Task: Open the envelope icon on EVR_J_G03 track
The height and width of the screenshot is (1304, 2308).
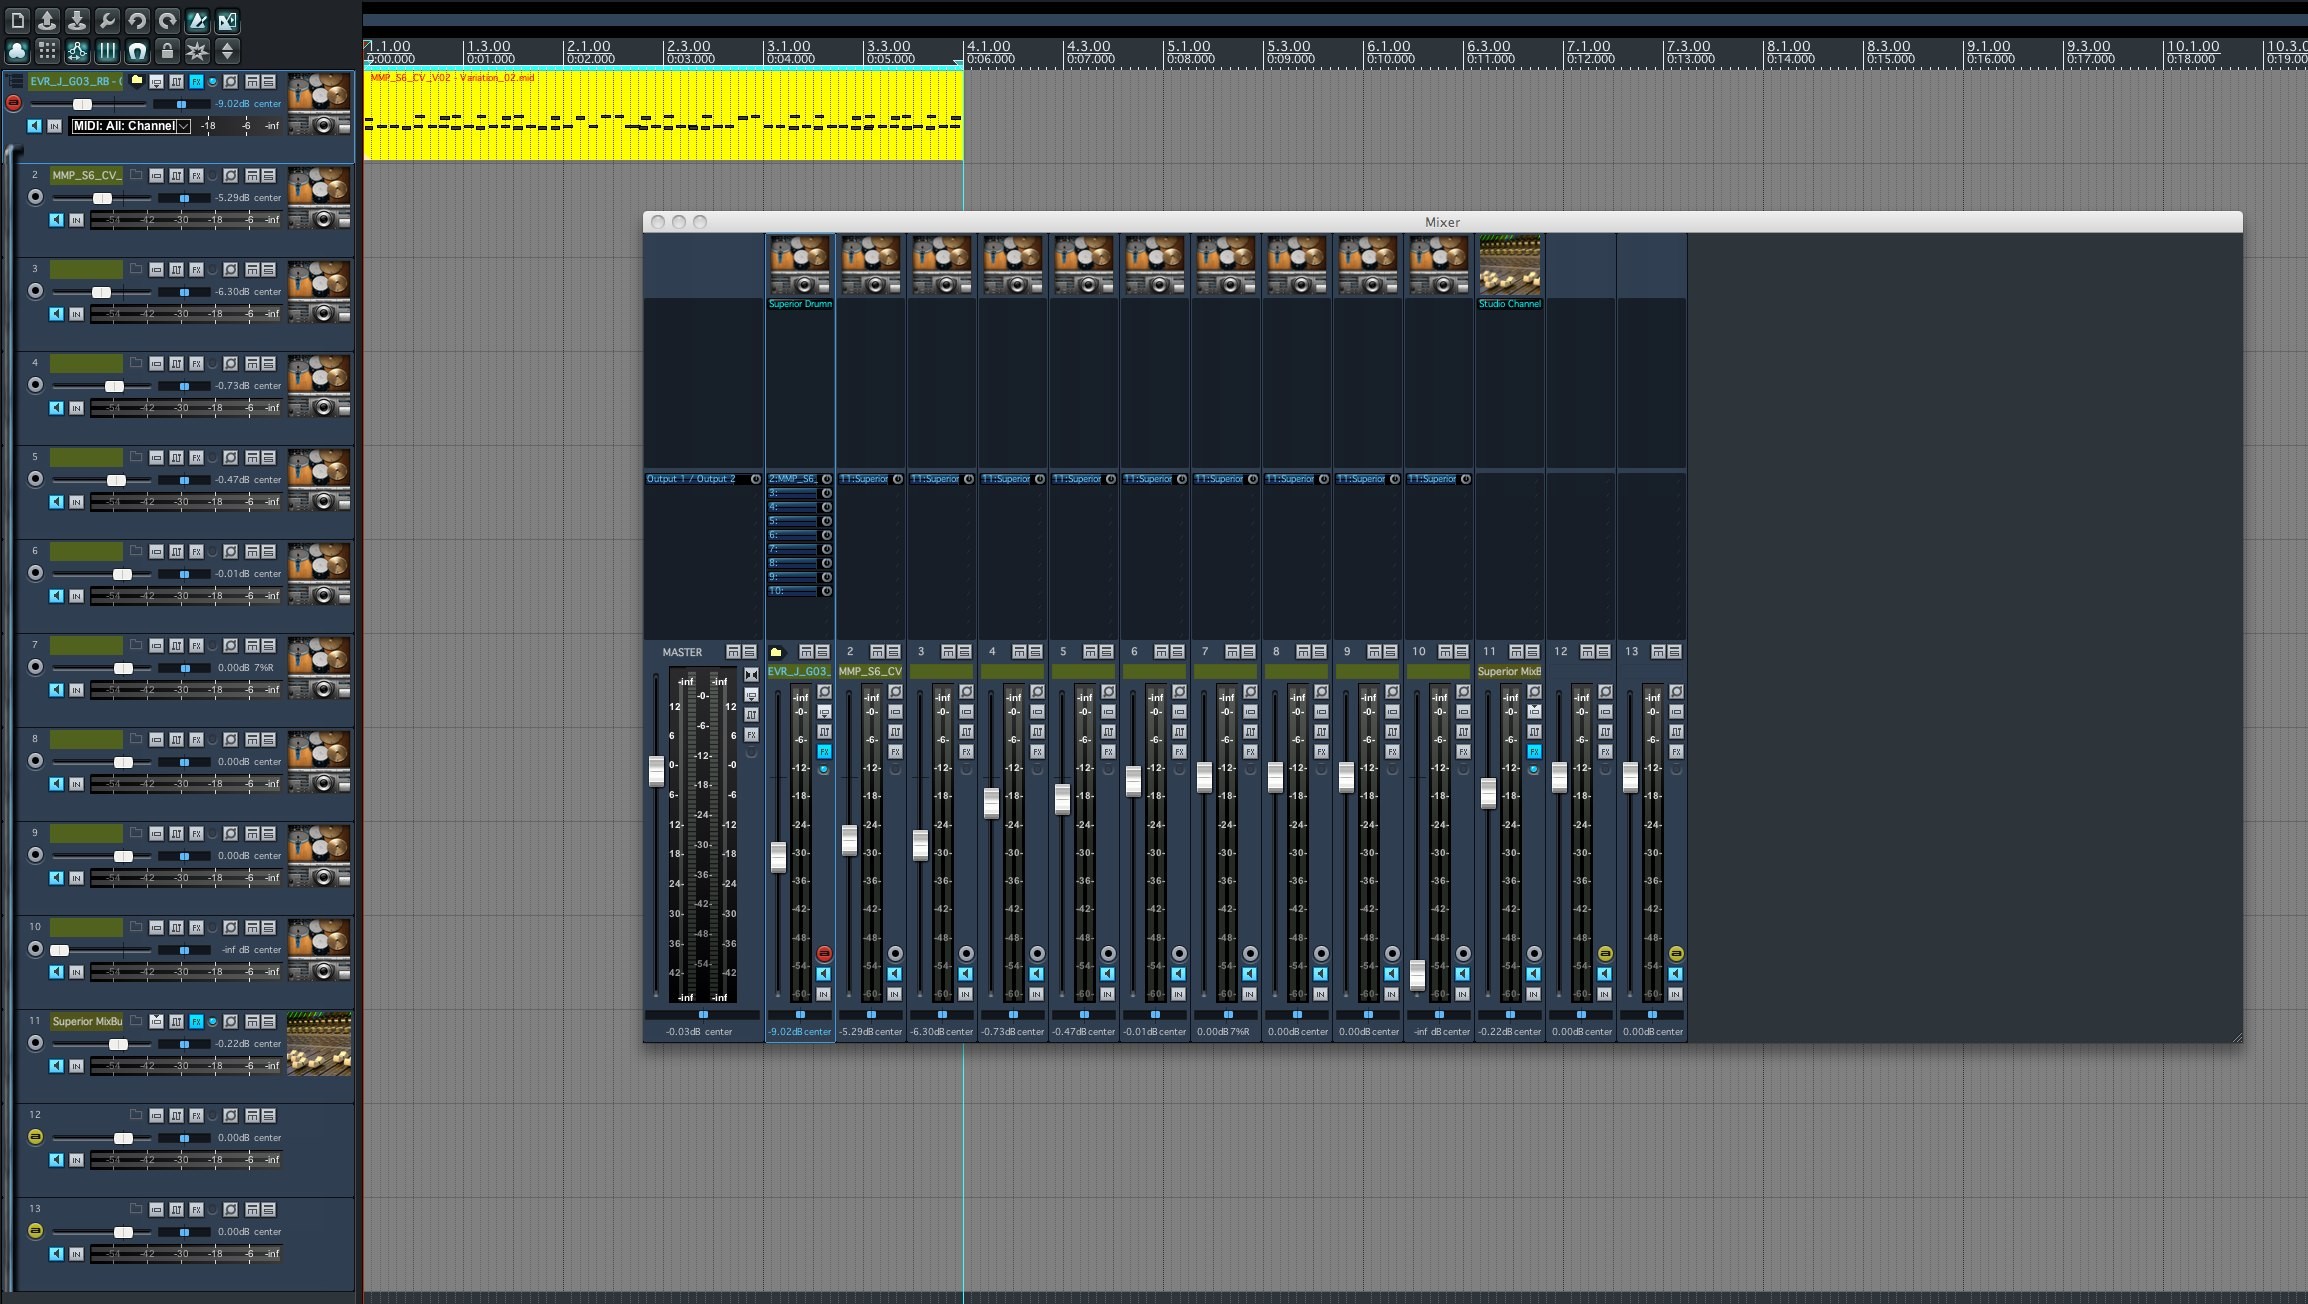Action: click(x=177, y=82)
